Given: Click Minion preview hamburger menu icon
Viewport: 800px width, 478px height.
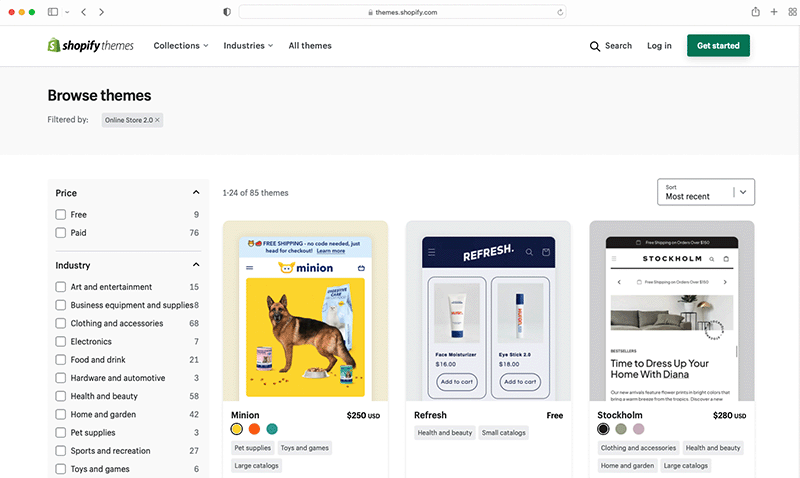Looking at the screenshot, I should pos(249,268).
